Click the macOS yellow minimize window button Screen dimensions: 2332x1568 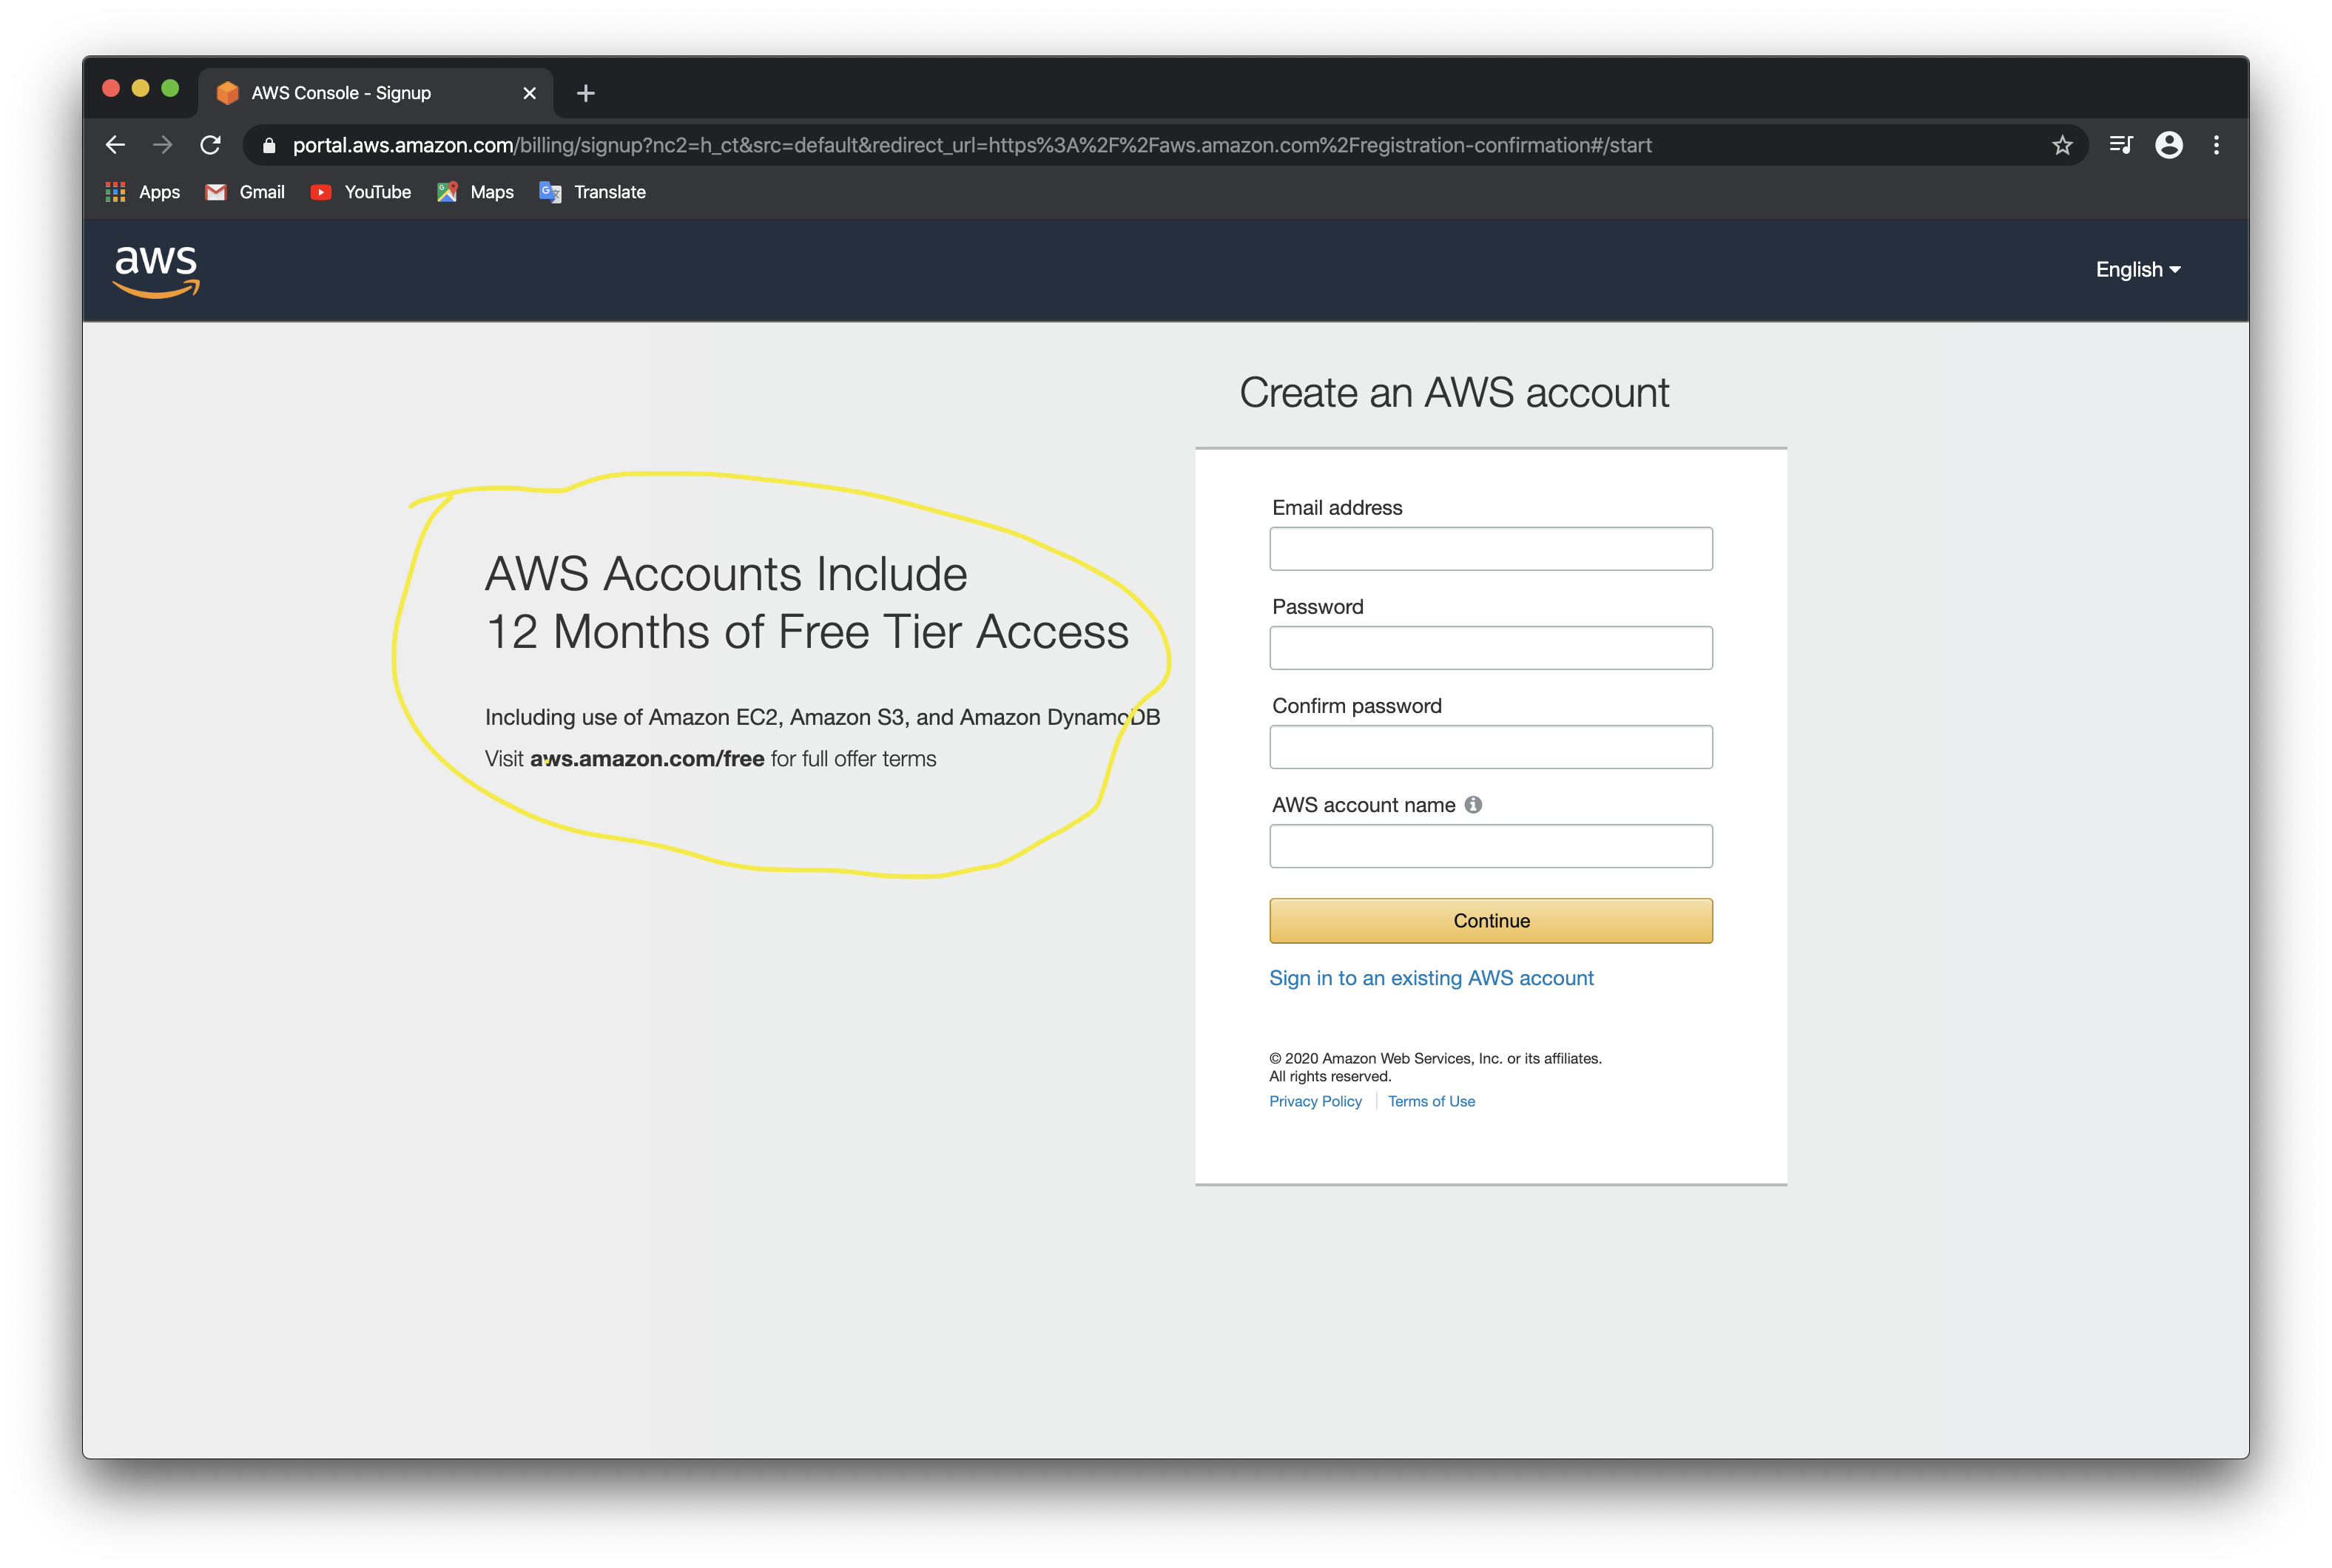coord(140,88)
